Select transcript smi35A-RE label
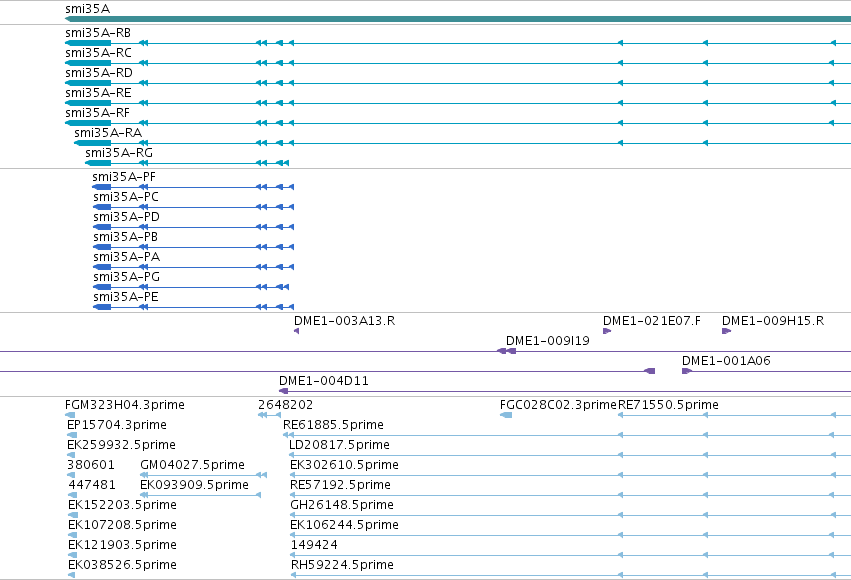Screen dimensions: 851x580 point(98,93)
